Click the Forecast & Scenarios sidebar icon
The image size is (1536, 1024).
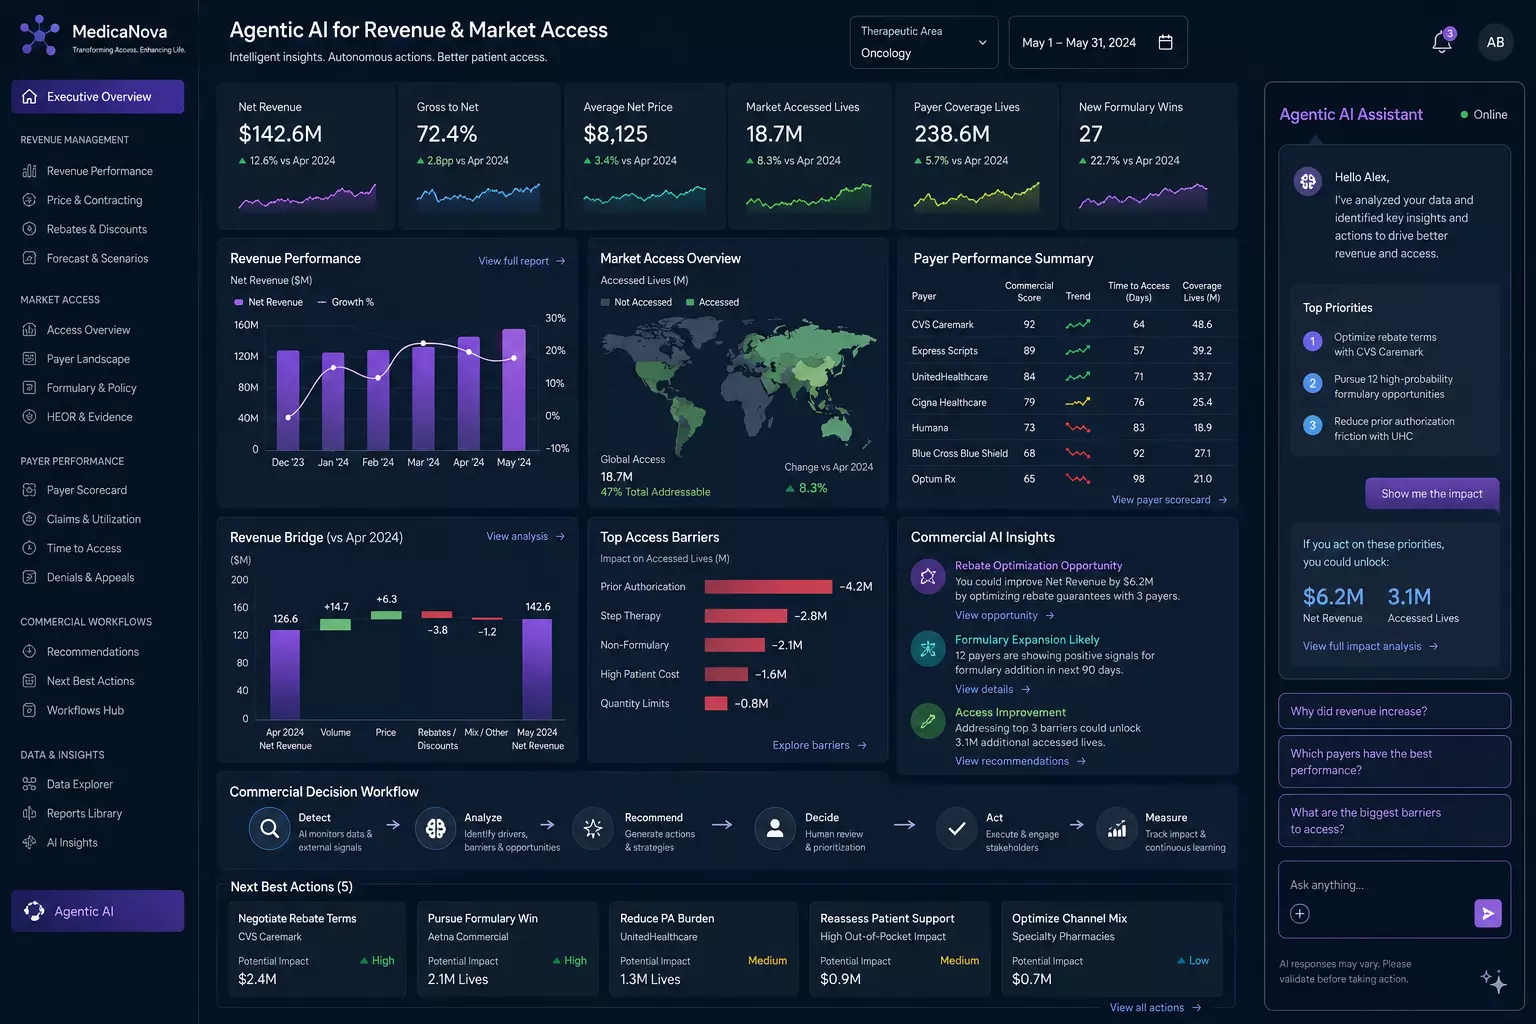[x=29, y=258]
